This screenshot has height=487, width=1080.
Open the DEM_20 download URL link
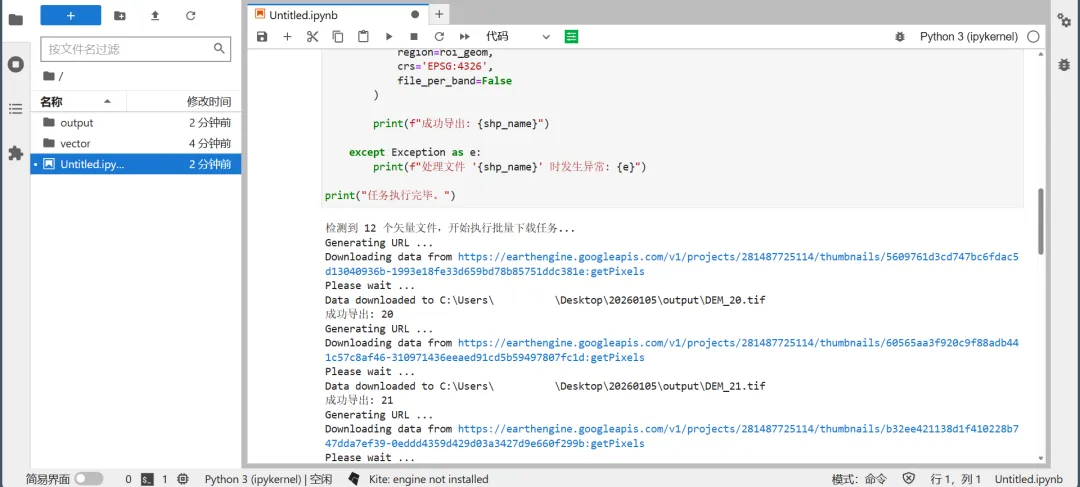(738, 264)
